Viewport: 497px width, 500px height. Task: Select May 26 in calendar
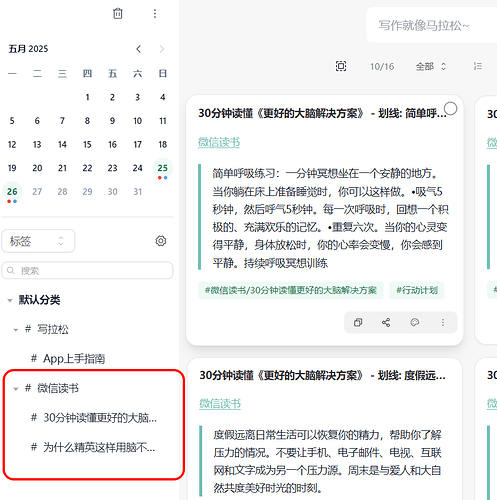12,192
